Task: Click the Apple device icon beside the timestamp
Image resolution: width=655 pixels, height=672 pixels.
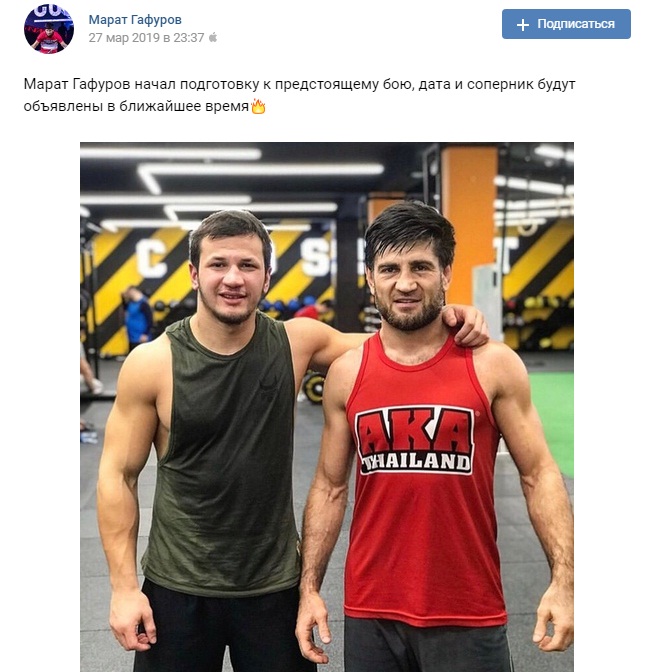Action: 213,38
